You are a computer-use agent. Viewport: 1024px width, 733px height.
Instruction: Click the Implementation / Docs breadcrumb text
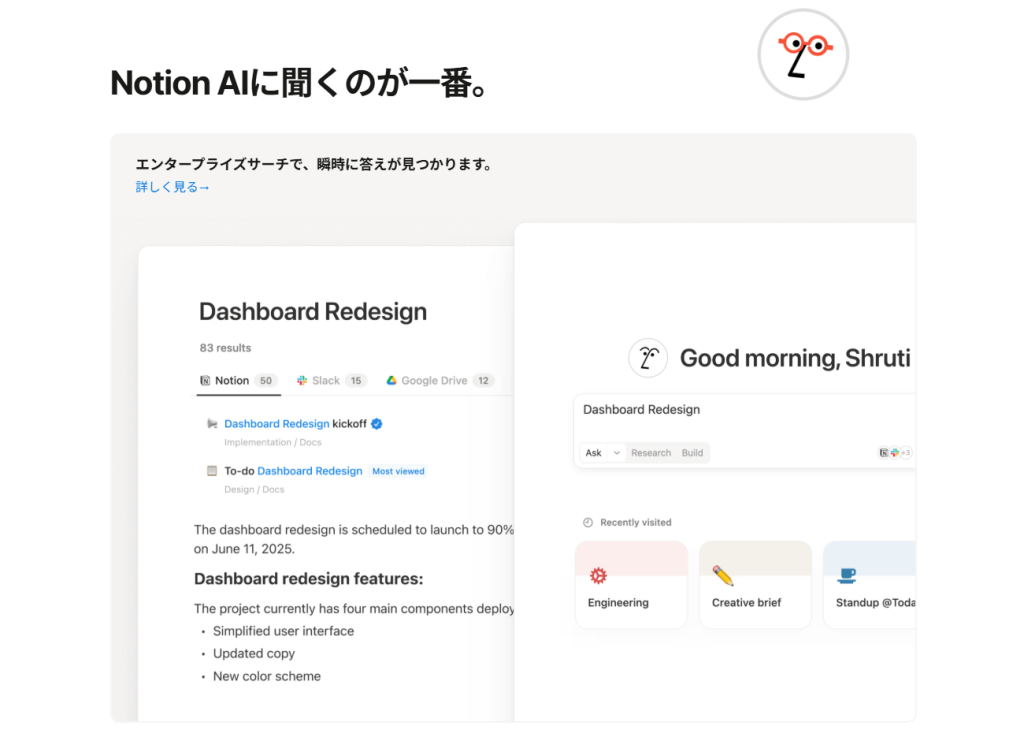tap(272, 442)
